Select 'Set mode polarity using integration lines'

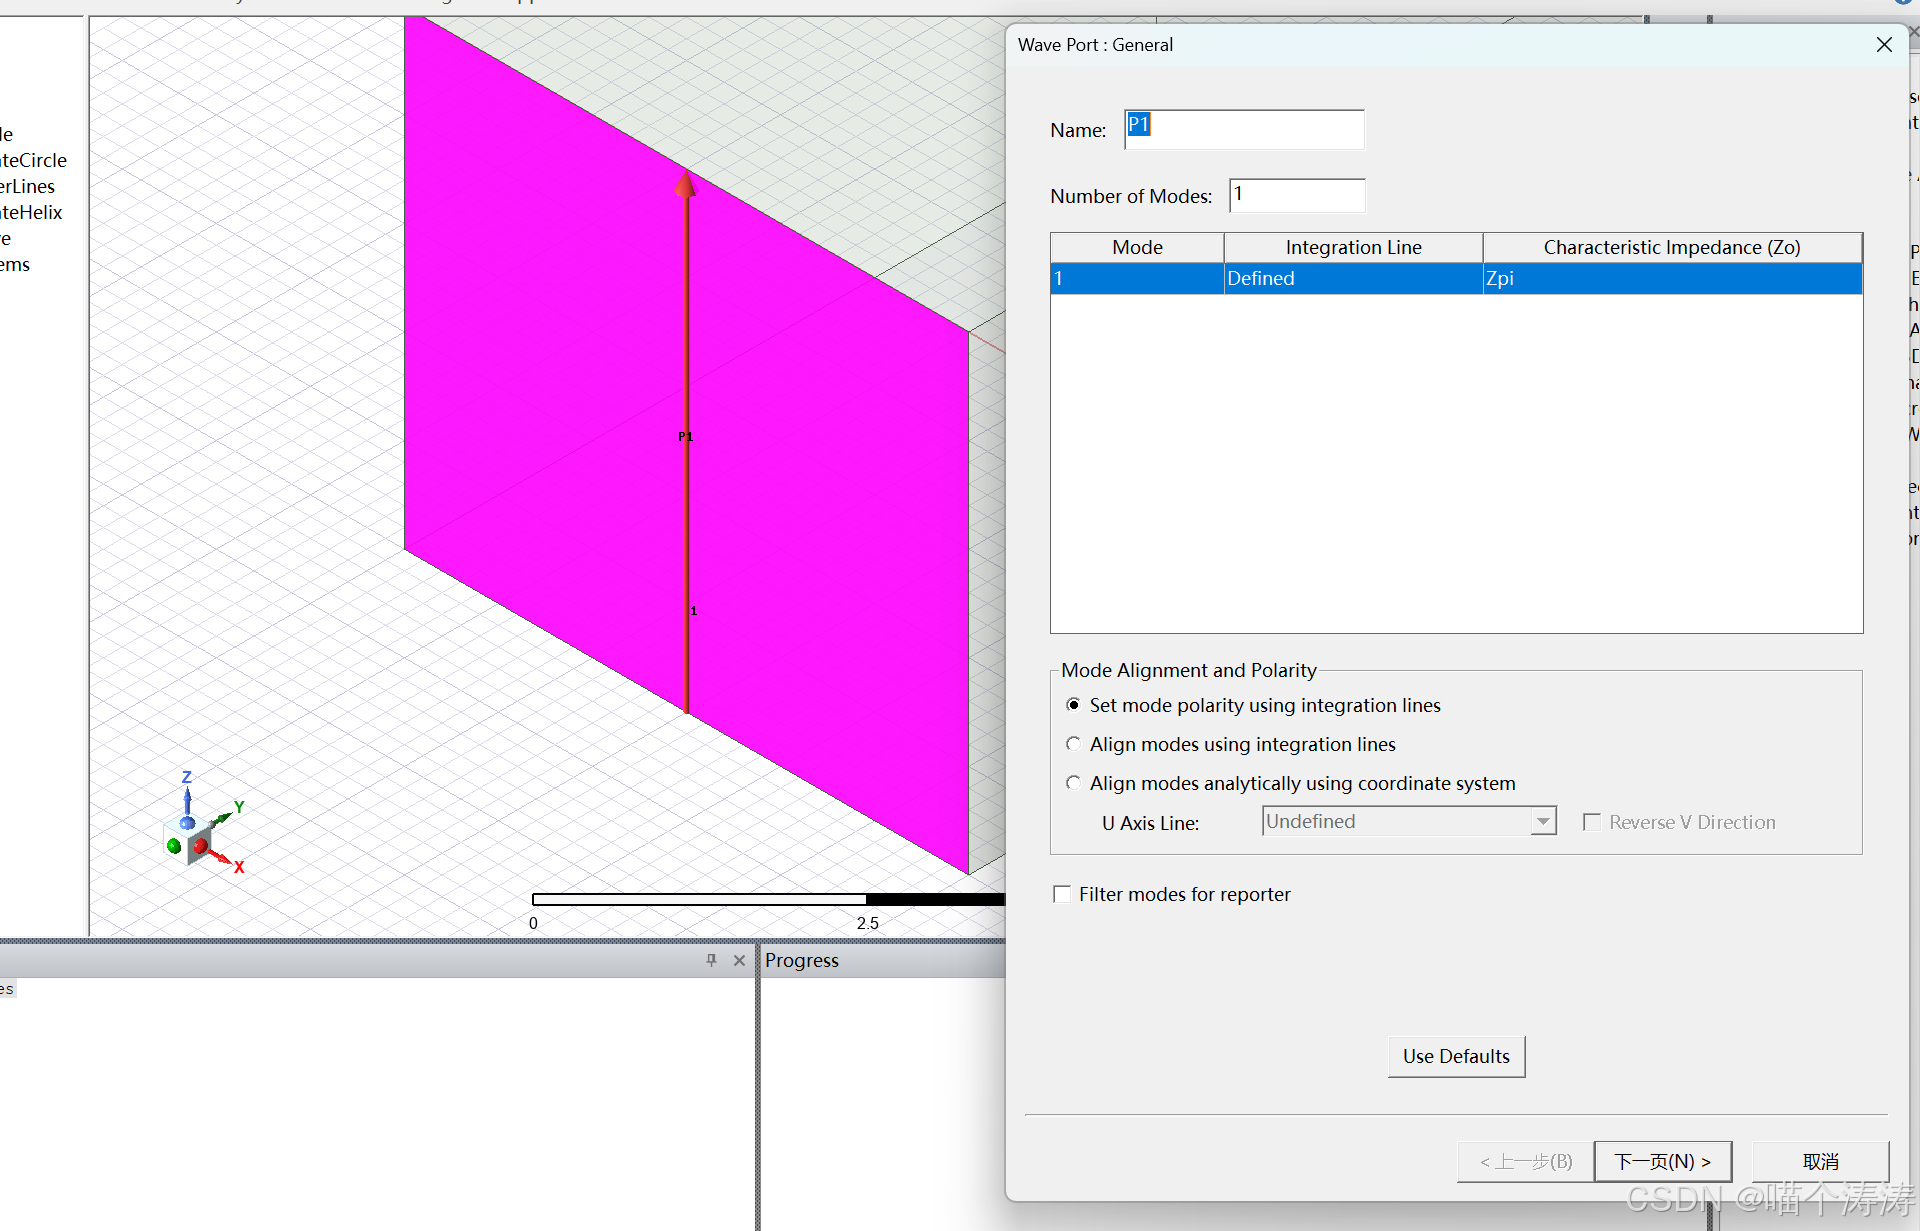coord(1073,705)
